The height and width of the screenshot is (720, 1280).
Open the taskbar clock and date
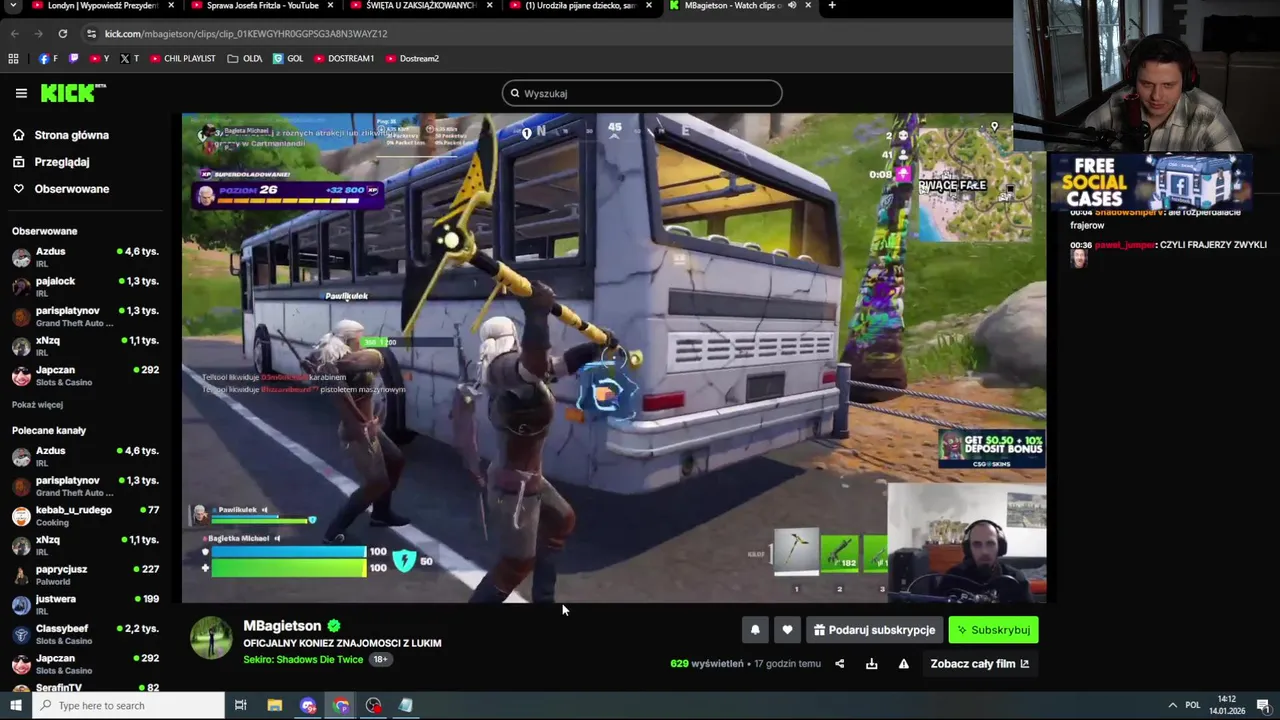pyautogui.click(x=1227, y=705)
